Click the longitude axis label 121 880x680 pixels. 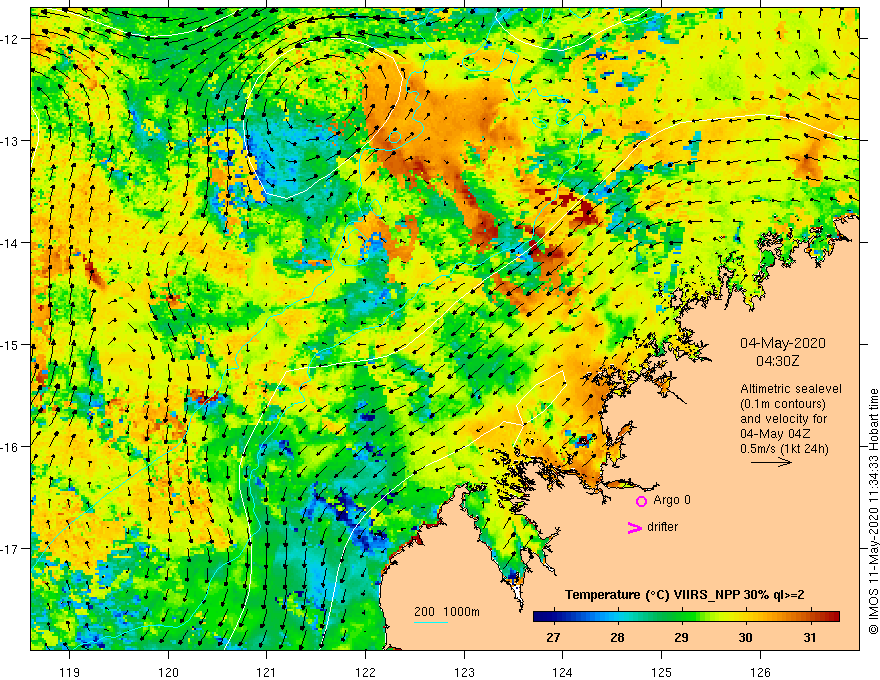(x=266, y=672)
